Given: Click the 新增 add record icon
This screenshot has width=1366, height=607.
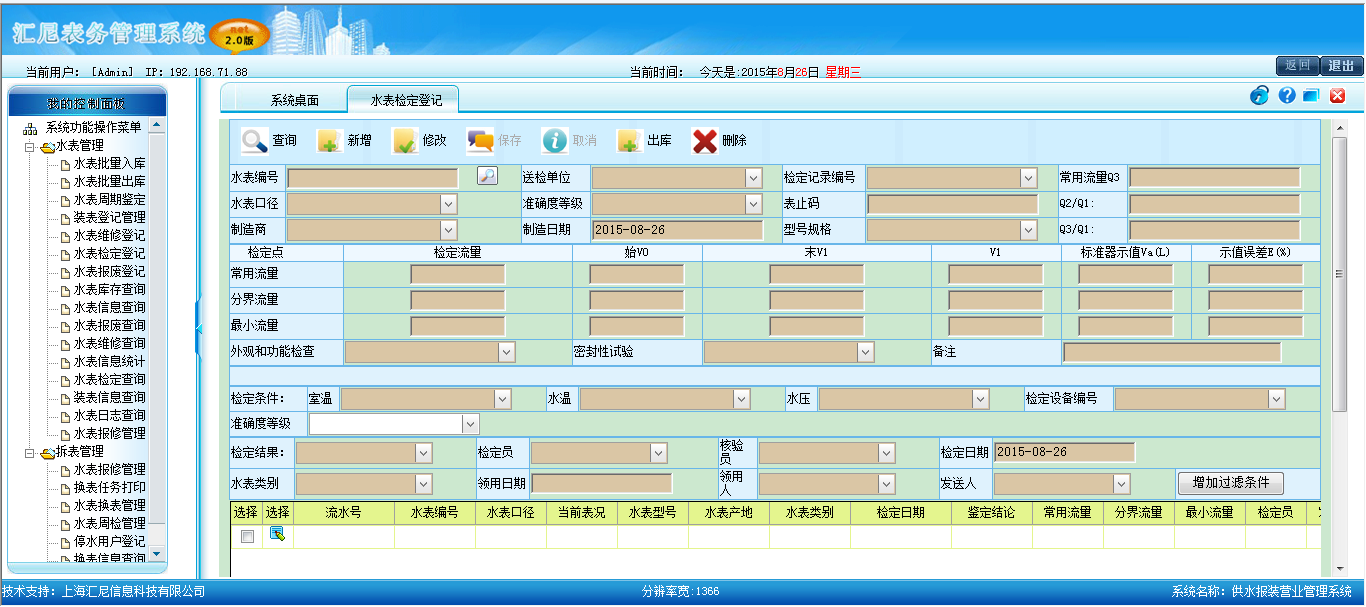Looking at the screenshot, I should point(329,141).
